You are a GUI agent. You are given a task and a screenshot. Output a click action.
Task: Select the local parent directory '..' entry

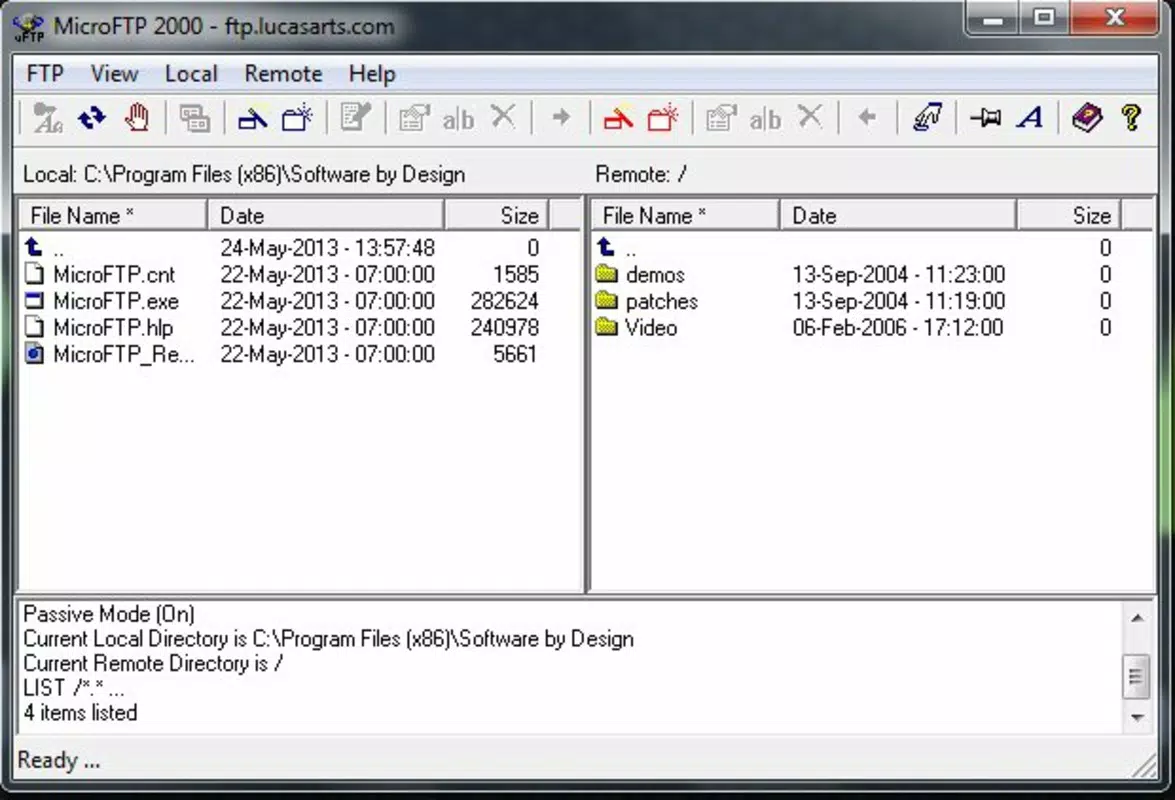[283, 247]
